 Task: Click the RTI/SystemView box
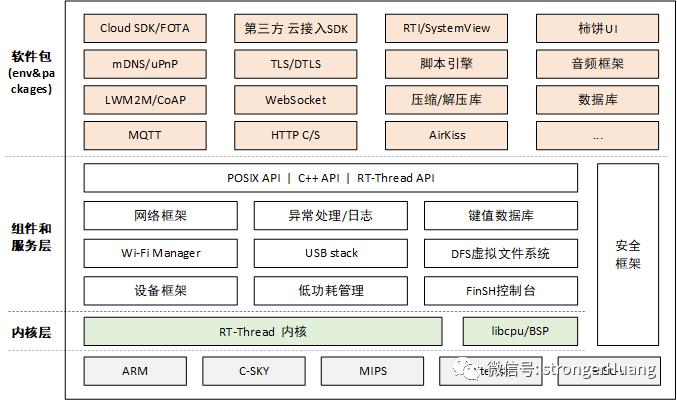pyautogui.click(x=446, y=29)
